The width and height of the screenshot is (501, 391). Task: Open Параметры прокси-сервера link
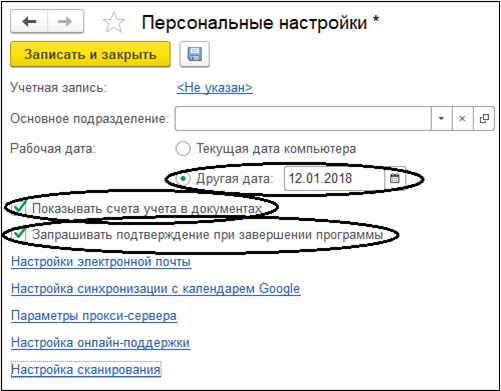pyautogui.click(x=94, y=316)
